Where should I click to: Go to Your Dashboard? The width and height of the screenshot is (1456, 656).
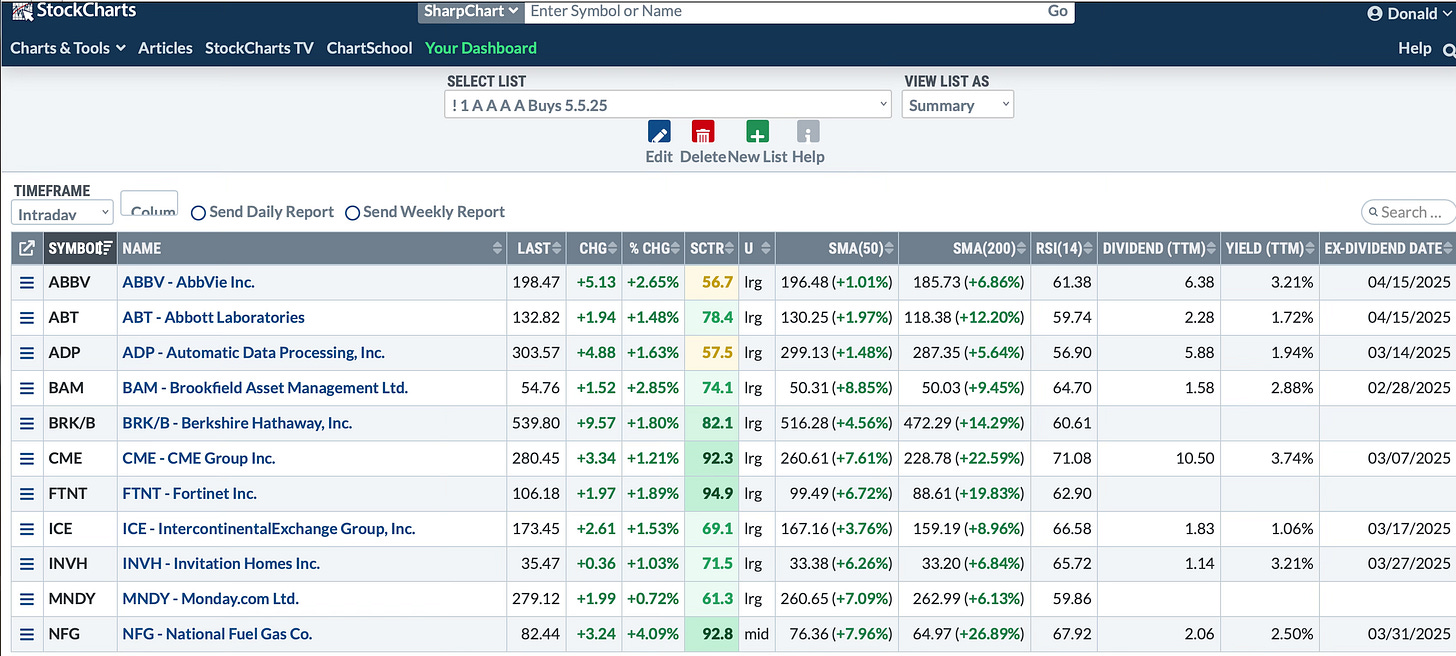(x=481, y=48)
